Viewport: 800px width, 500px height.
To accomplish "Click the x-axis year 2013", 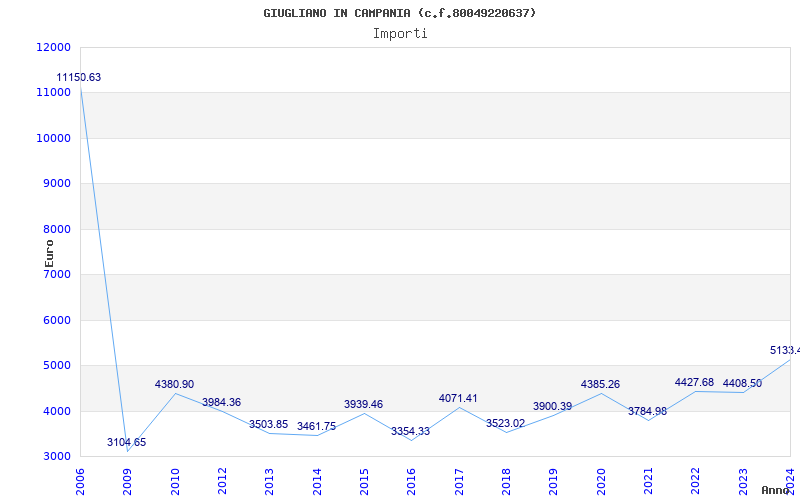I will (x=269, y=481).
